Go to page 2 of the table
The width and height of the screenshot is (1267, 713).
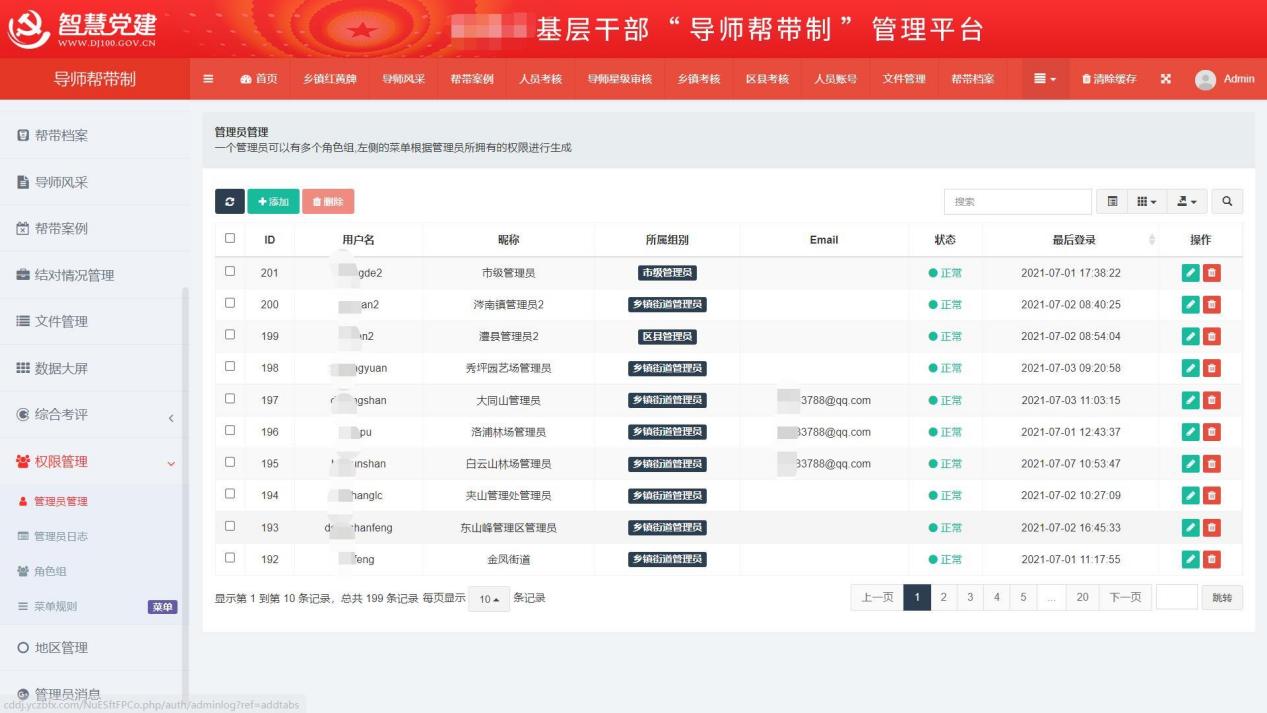pos(943,597)
